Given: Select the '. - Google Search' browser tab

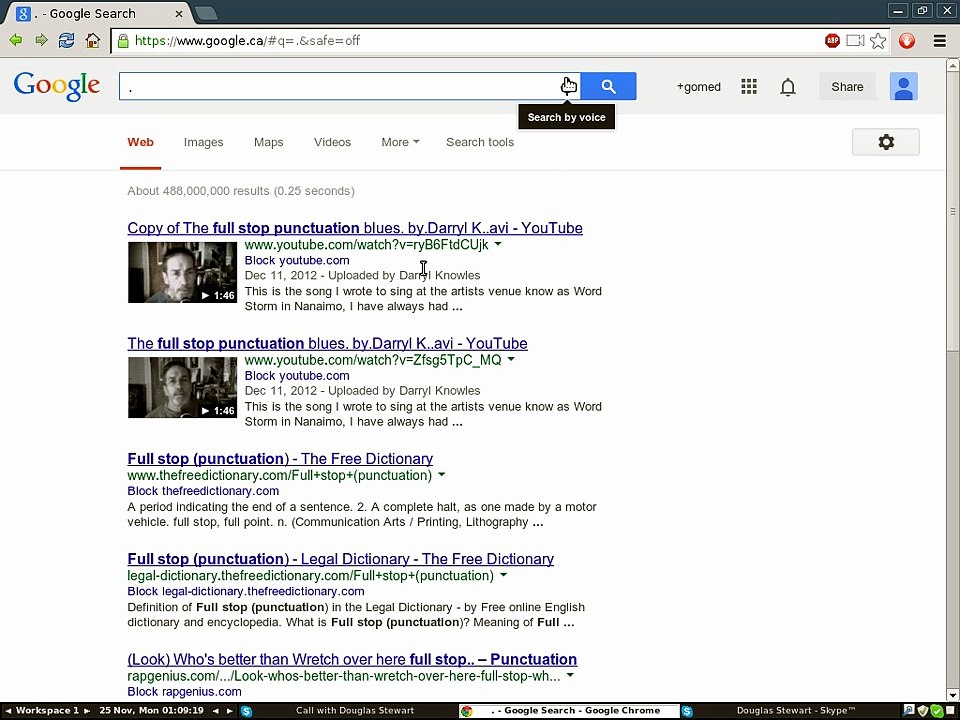Looking at the screenshot, I should 98,13.
